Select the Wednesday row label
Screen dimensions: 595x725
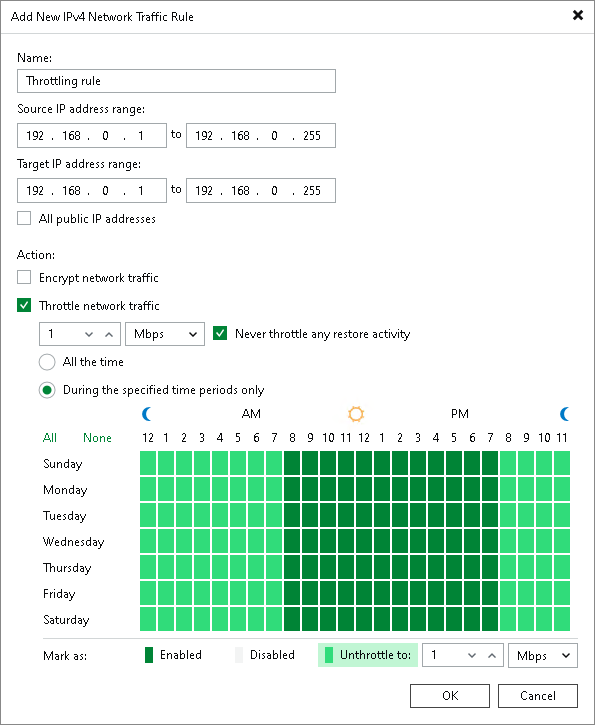(74, 541)
